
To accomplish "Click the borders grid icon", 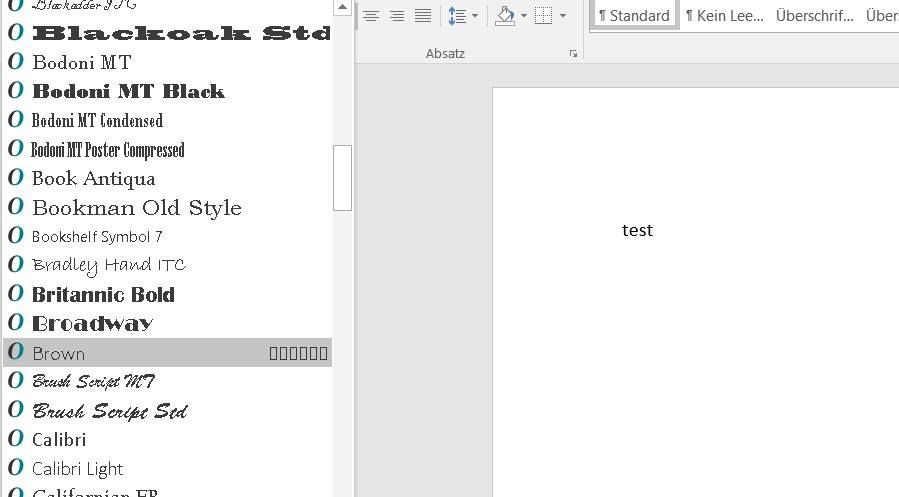I will point(544,15).
